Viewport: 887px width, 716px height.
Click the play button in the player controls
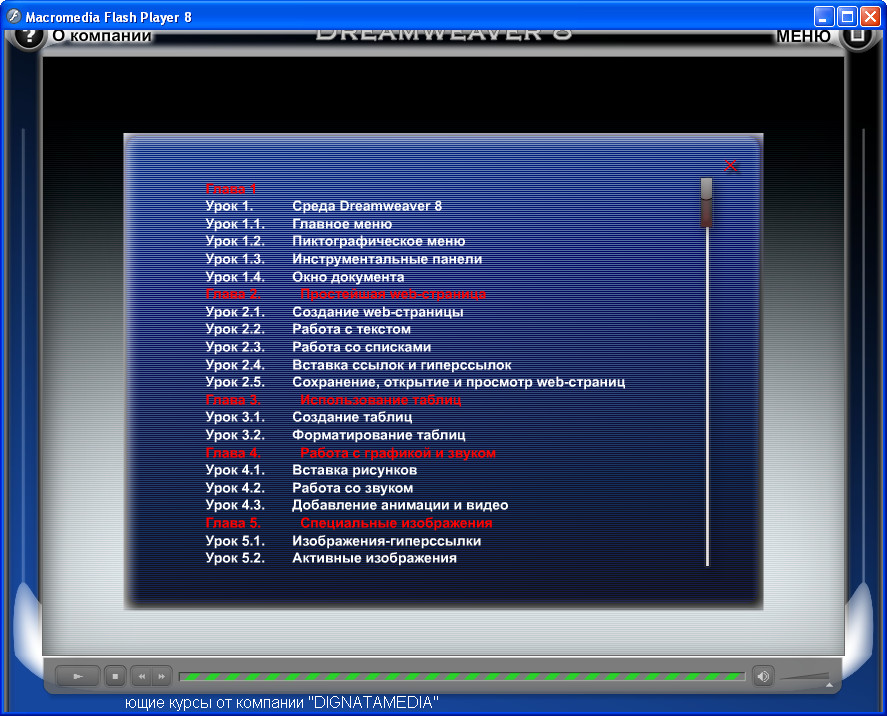[78, 676]
